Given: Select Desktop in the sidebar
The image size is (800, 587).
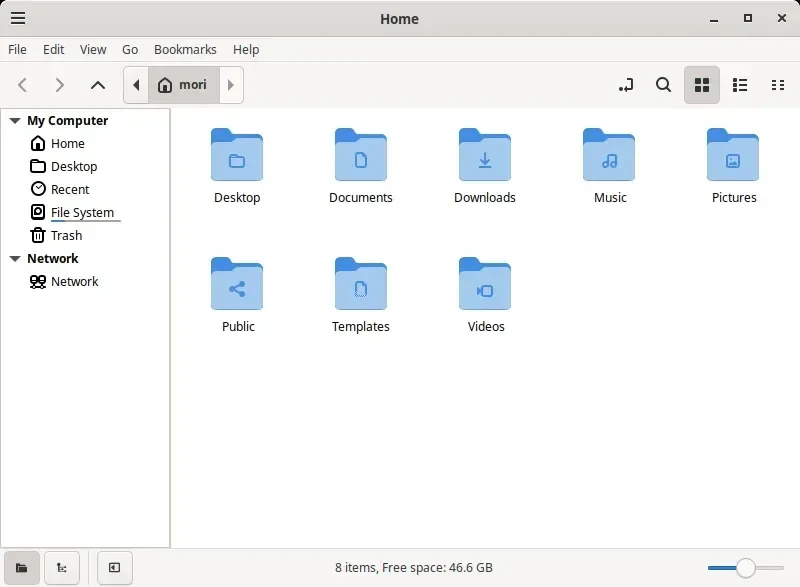Looking at the screenshot, I should (x=74, y=166).
